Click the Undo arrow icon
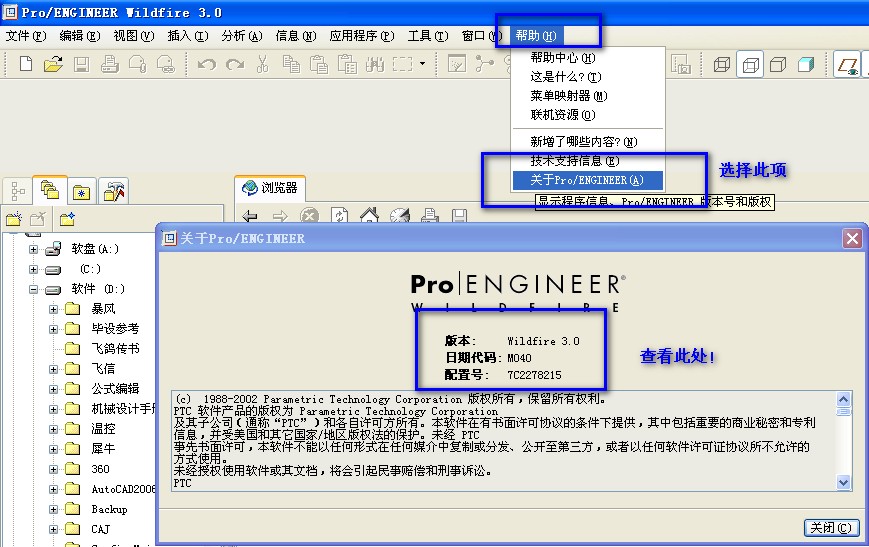 [207, 65]
